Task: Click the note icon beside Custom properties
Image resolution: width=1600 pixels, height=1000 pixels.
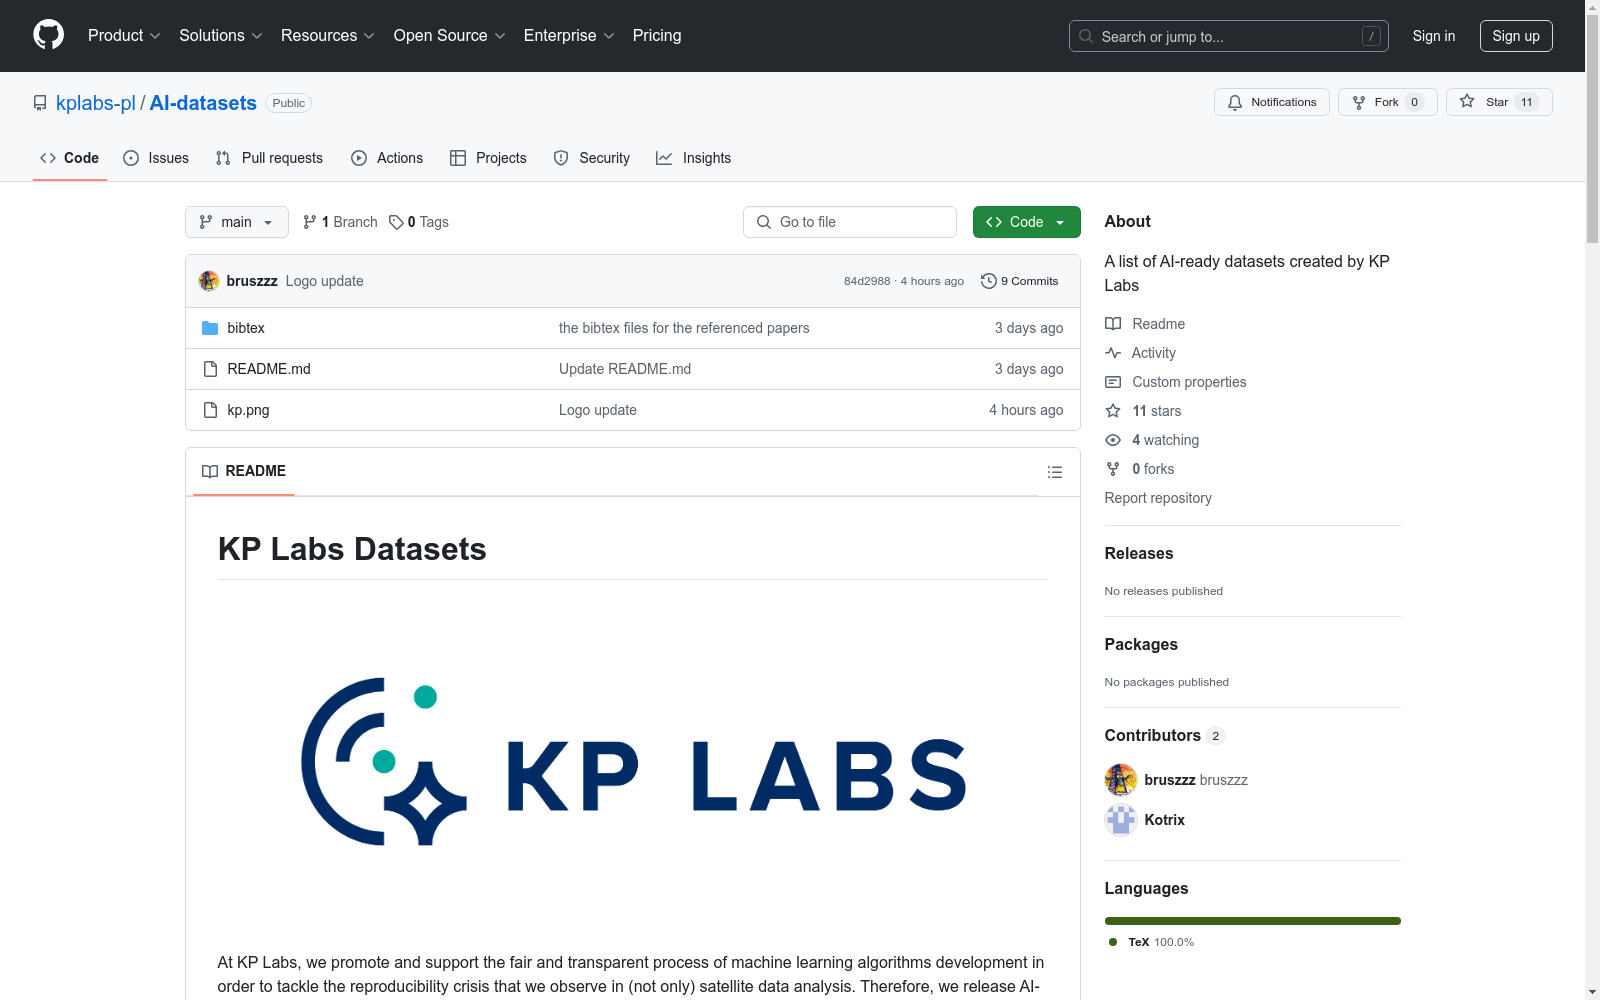Action: (1113, 382)
